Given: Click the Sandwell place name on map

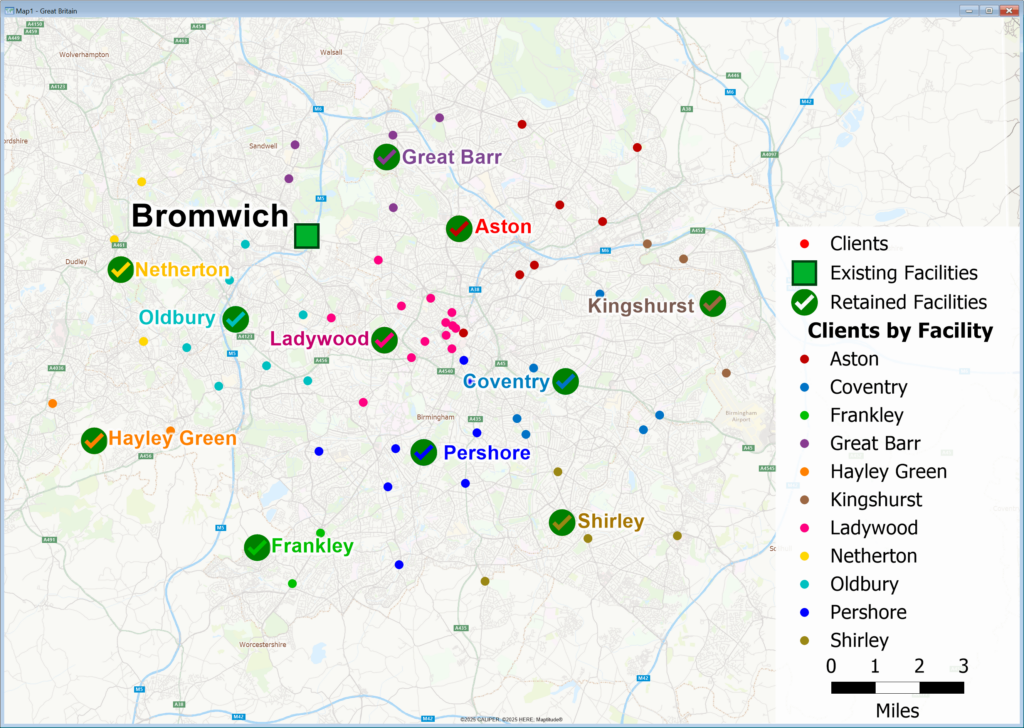Looking at the screenshot, I should pyautogui.click(x=263, y=146).
